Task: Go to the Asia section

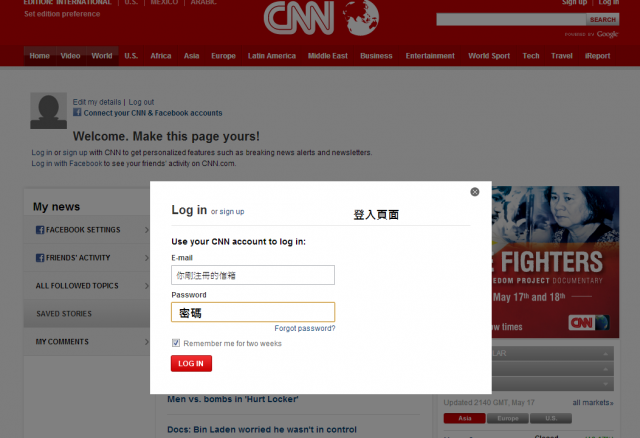Action: (191, 56)
